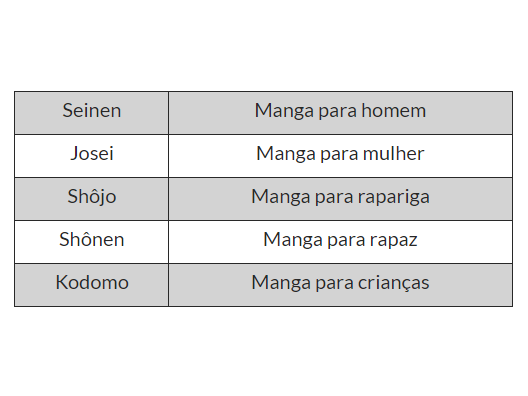
Task: Select the Josei cell
Action: click(x=91, y=156)
